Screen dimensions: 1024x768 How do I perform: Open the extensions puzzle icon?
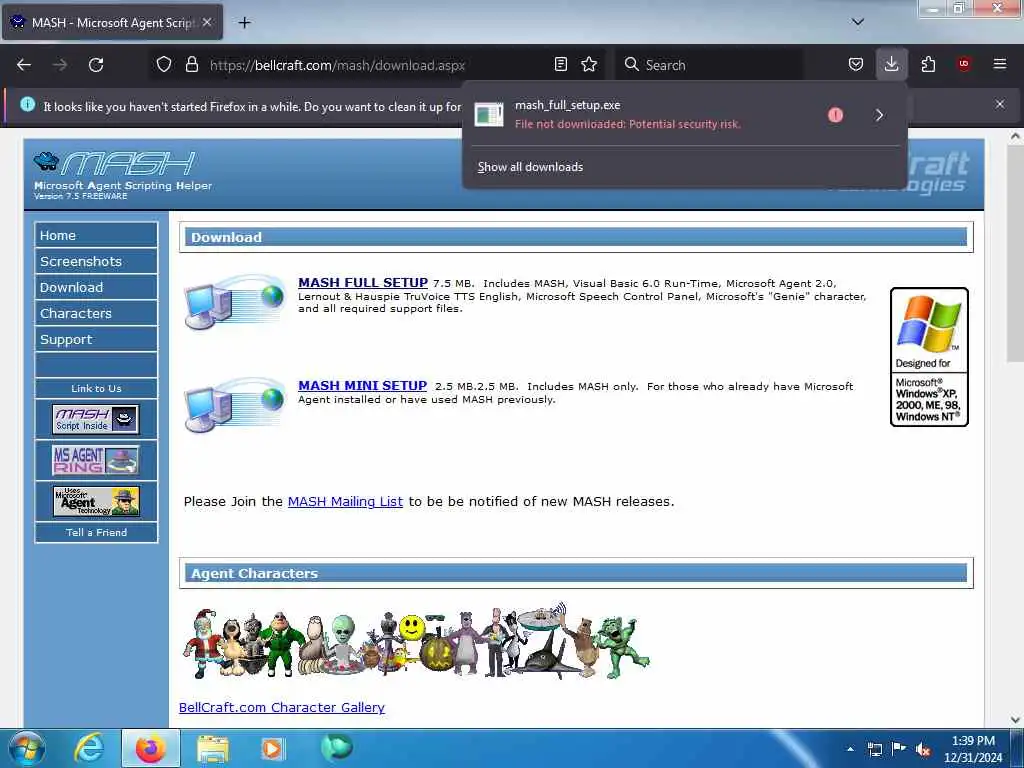coord(928,64)
